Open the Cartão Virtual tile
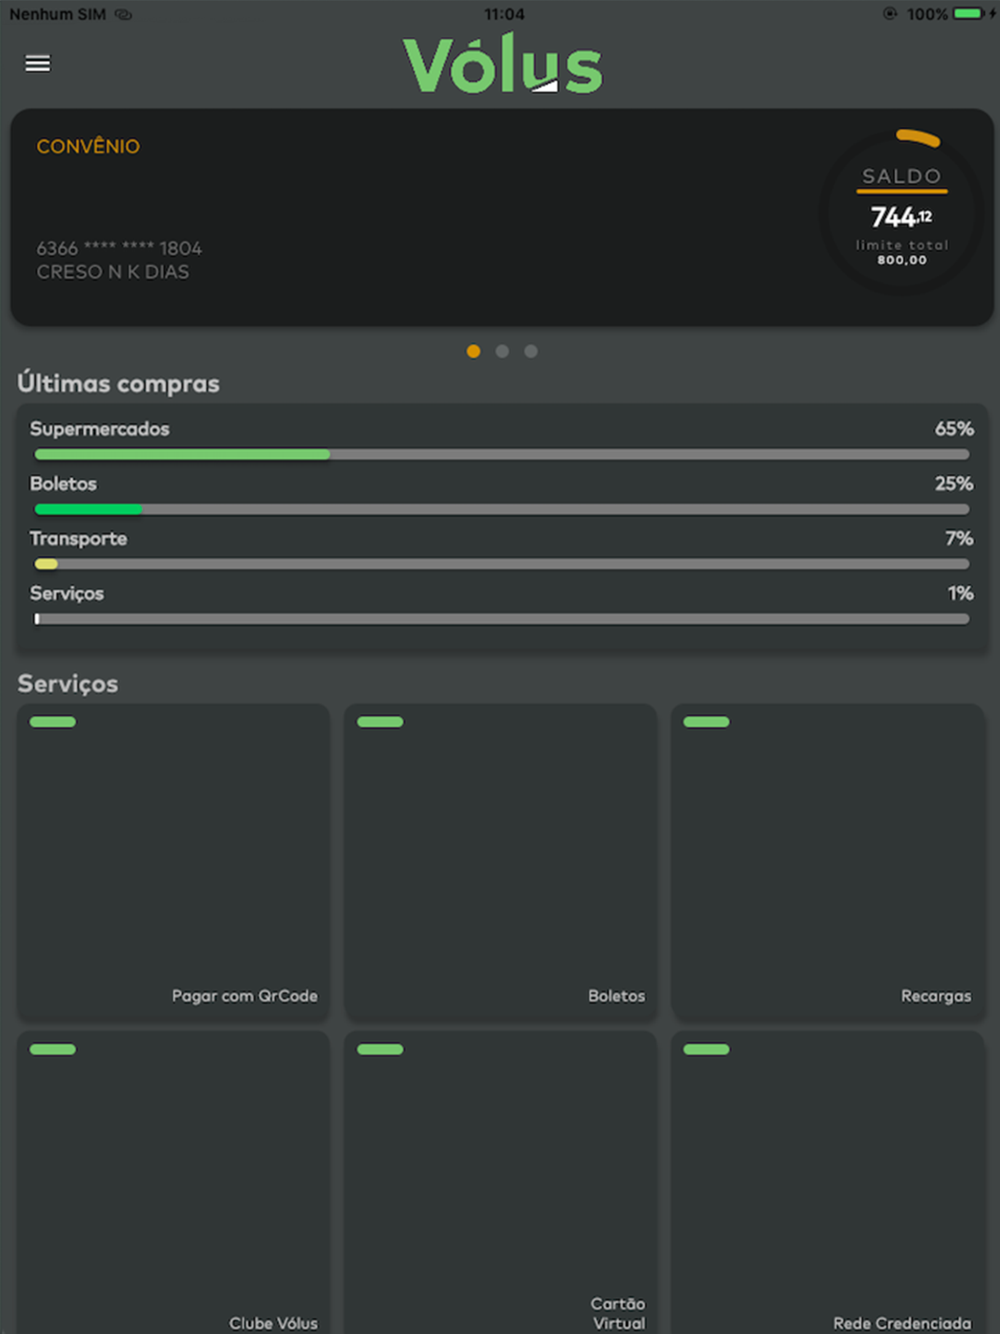The image size is (1000, 1334). pyautogui.click(x=501, y=1183)
